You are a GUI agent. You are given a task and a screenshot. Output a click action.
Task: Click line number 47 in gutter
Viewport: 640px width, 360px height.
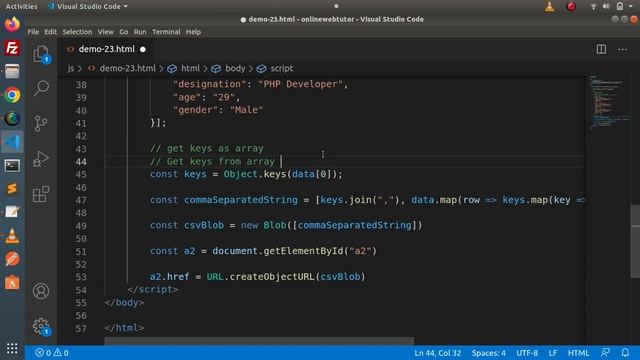(x=81, y=200)
